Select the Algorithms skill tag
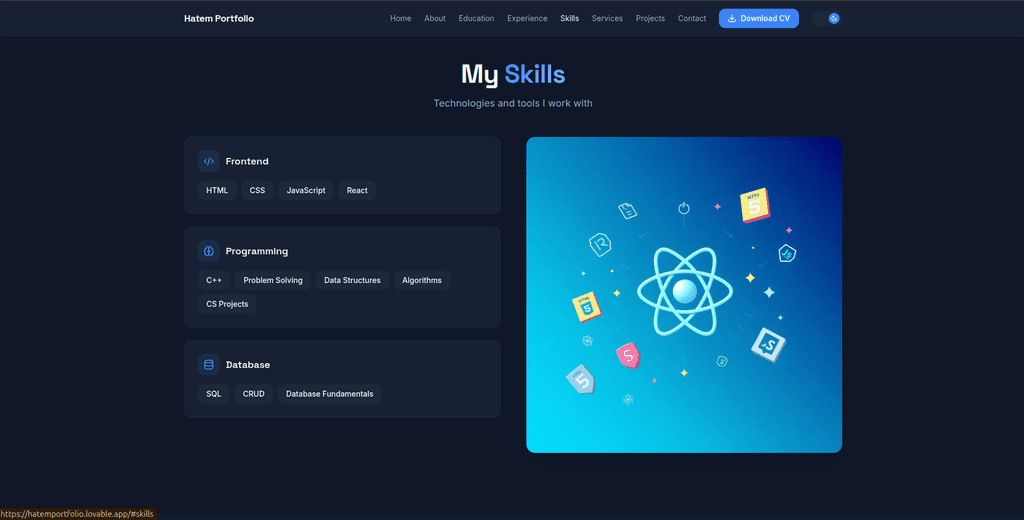The image size is (1024, 520). pyautogui.click(x=422, y=280)
